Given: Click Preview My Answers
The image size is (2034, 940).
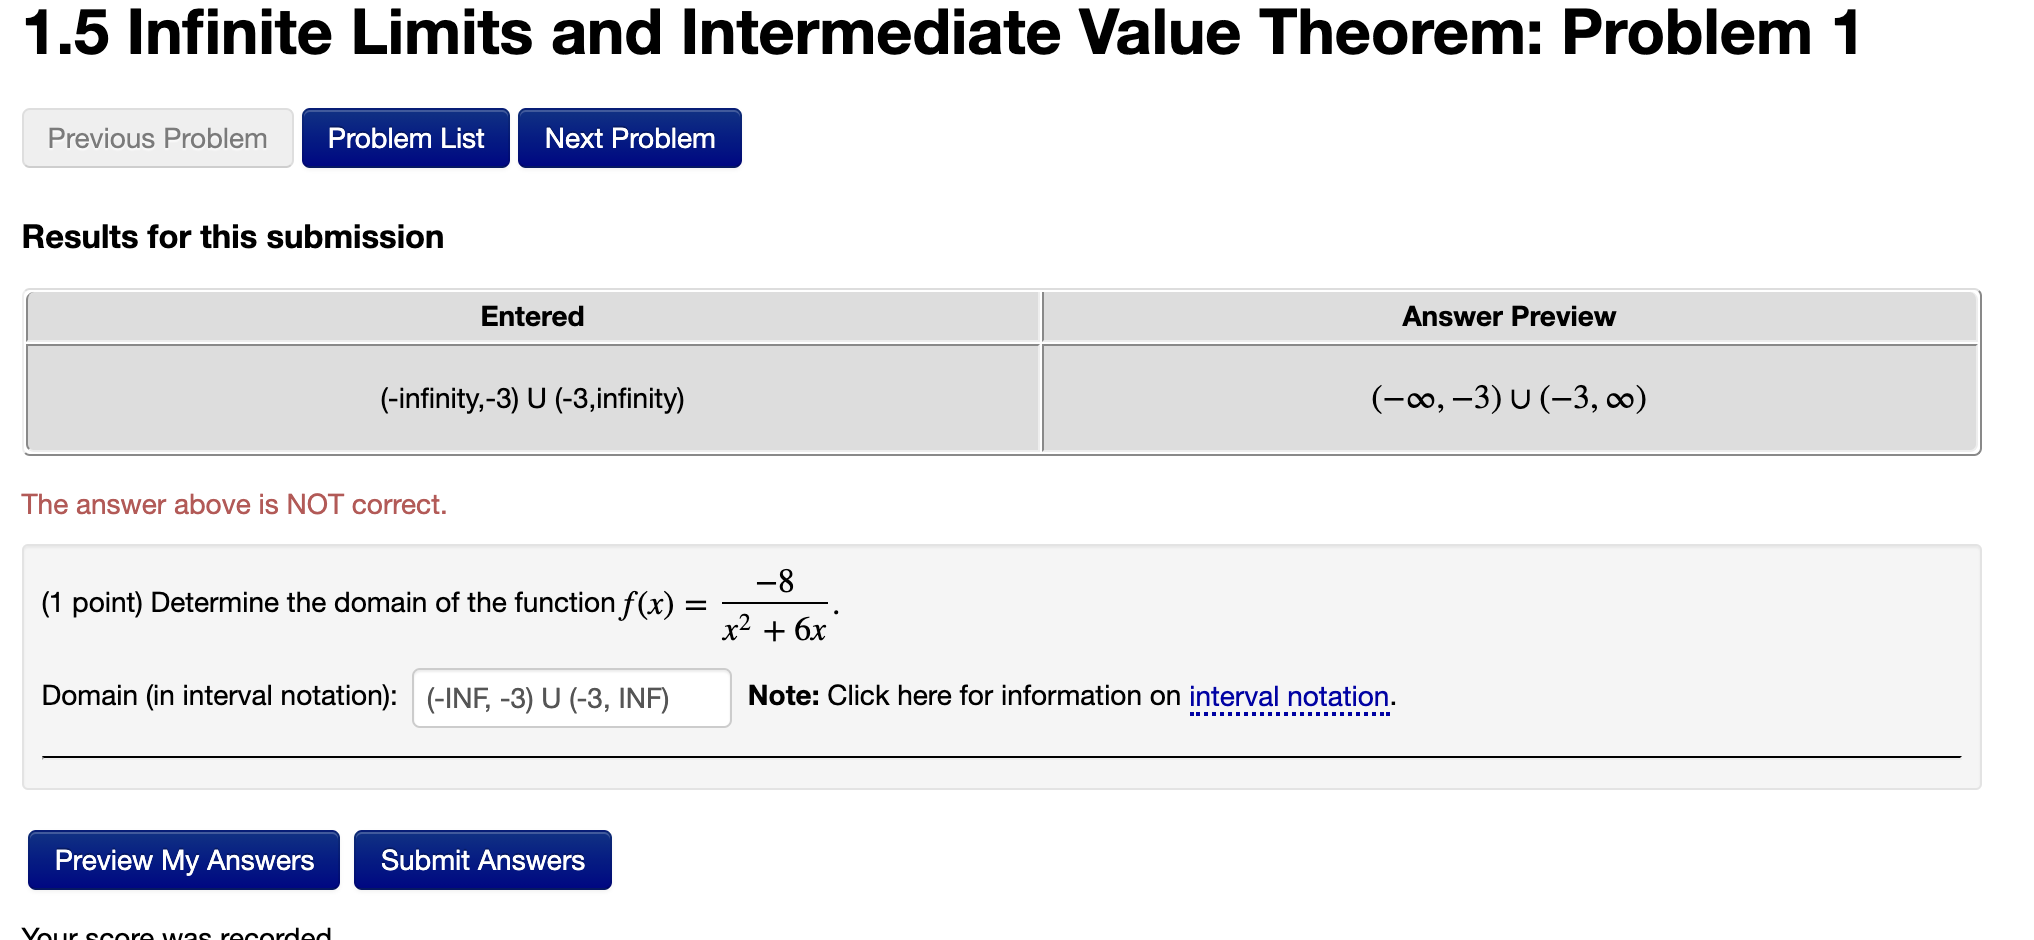Looking at the screenshot, I should pos(183,859).
